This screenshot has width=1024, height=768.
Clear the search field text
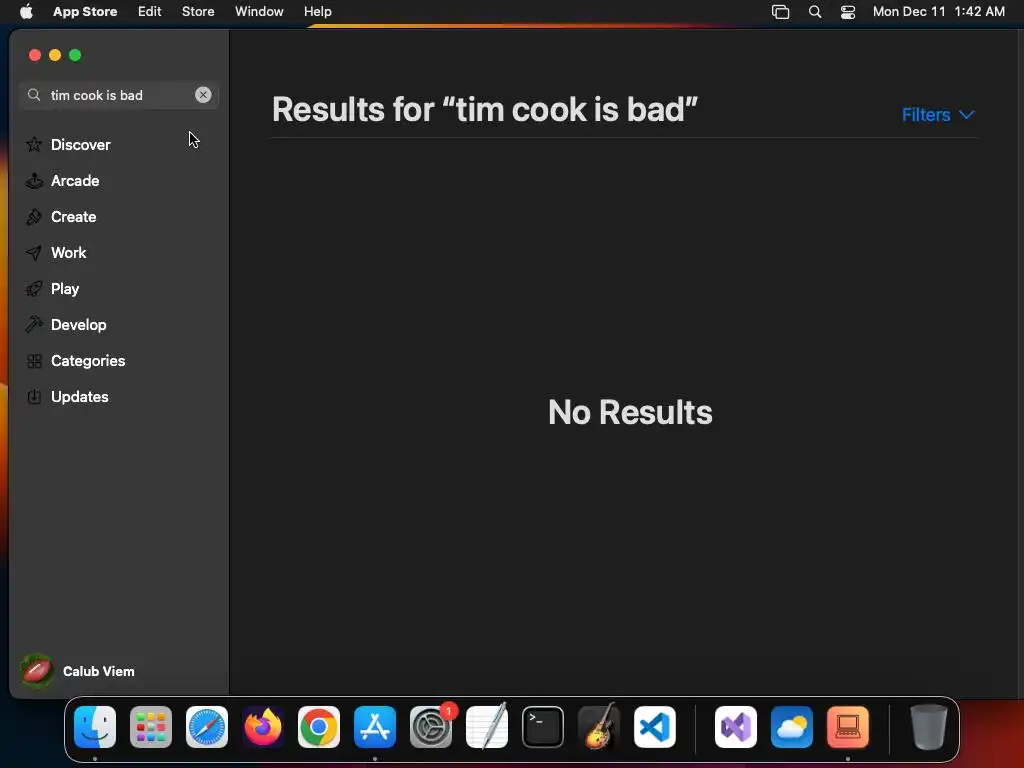point(203,95)
